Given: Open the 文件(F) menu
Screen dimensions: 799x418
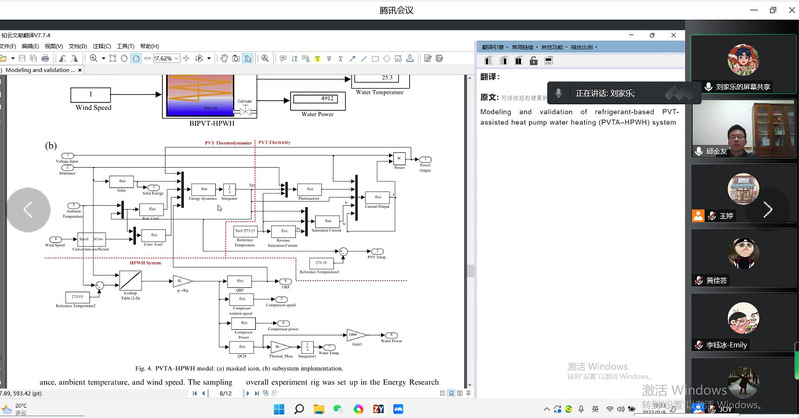Looking at the screenshot, I should [8, 46].
